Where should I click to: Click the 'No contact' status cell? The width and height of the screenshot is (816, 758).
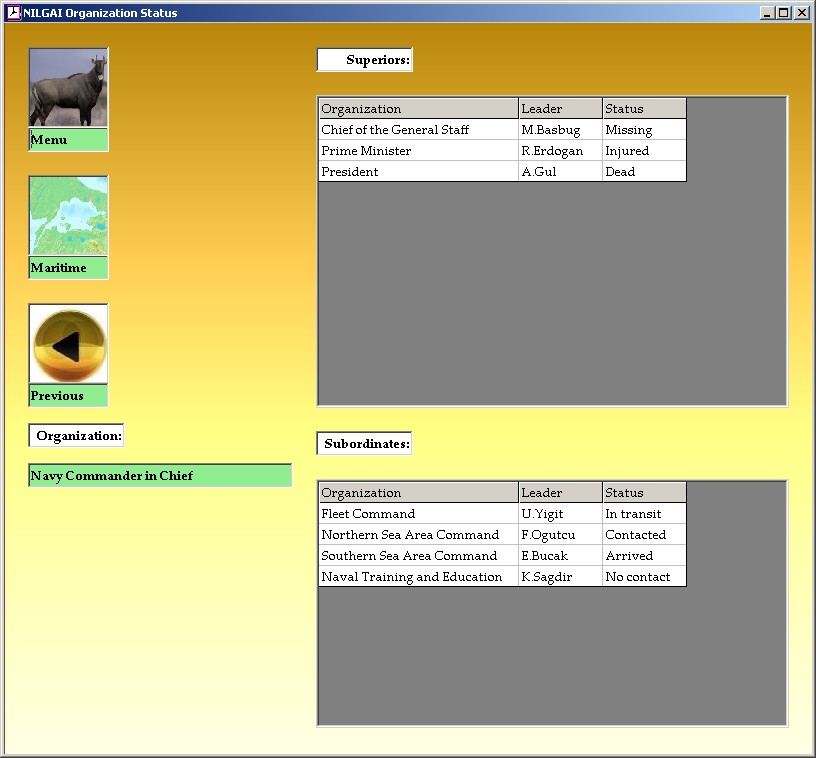pos(644,577)
